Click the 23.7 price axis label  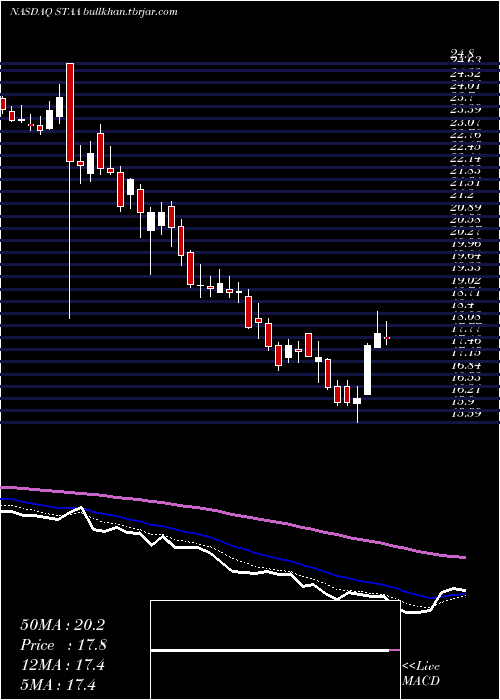coord(462,98)
